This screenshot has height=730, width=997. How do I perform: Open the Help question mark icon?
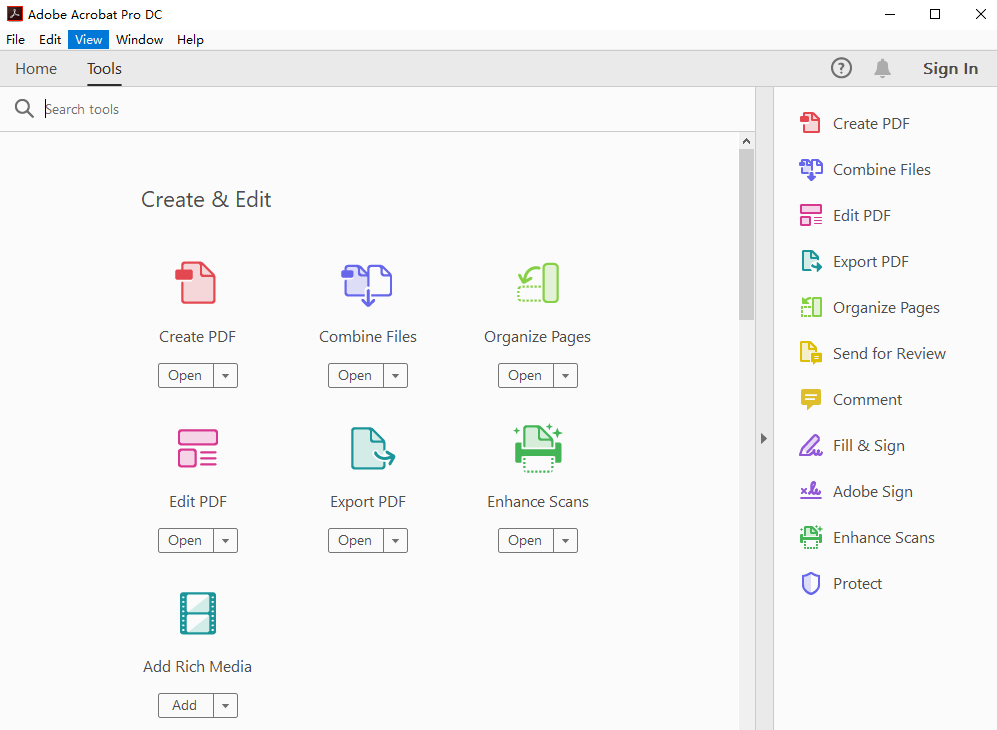[x=841, y=68]
